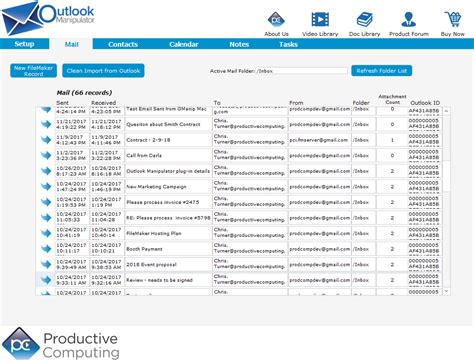Click arrow icon for Booth Payment row
474x362 pixels.
click(x=46, y=249)
